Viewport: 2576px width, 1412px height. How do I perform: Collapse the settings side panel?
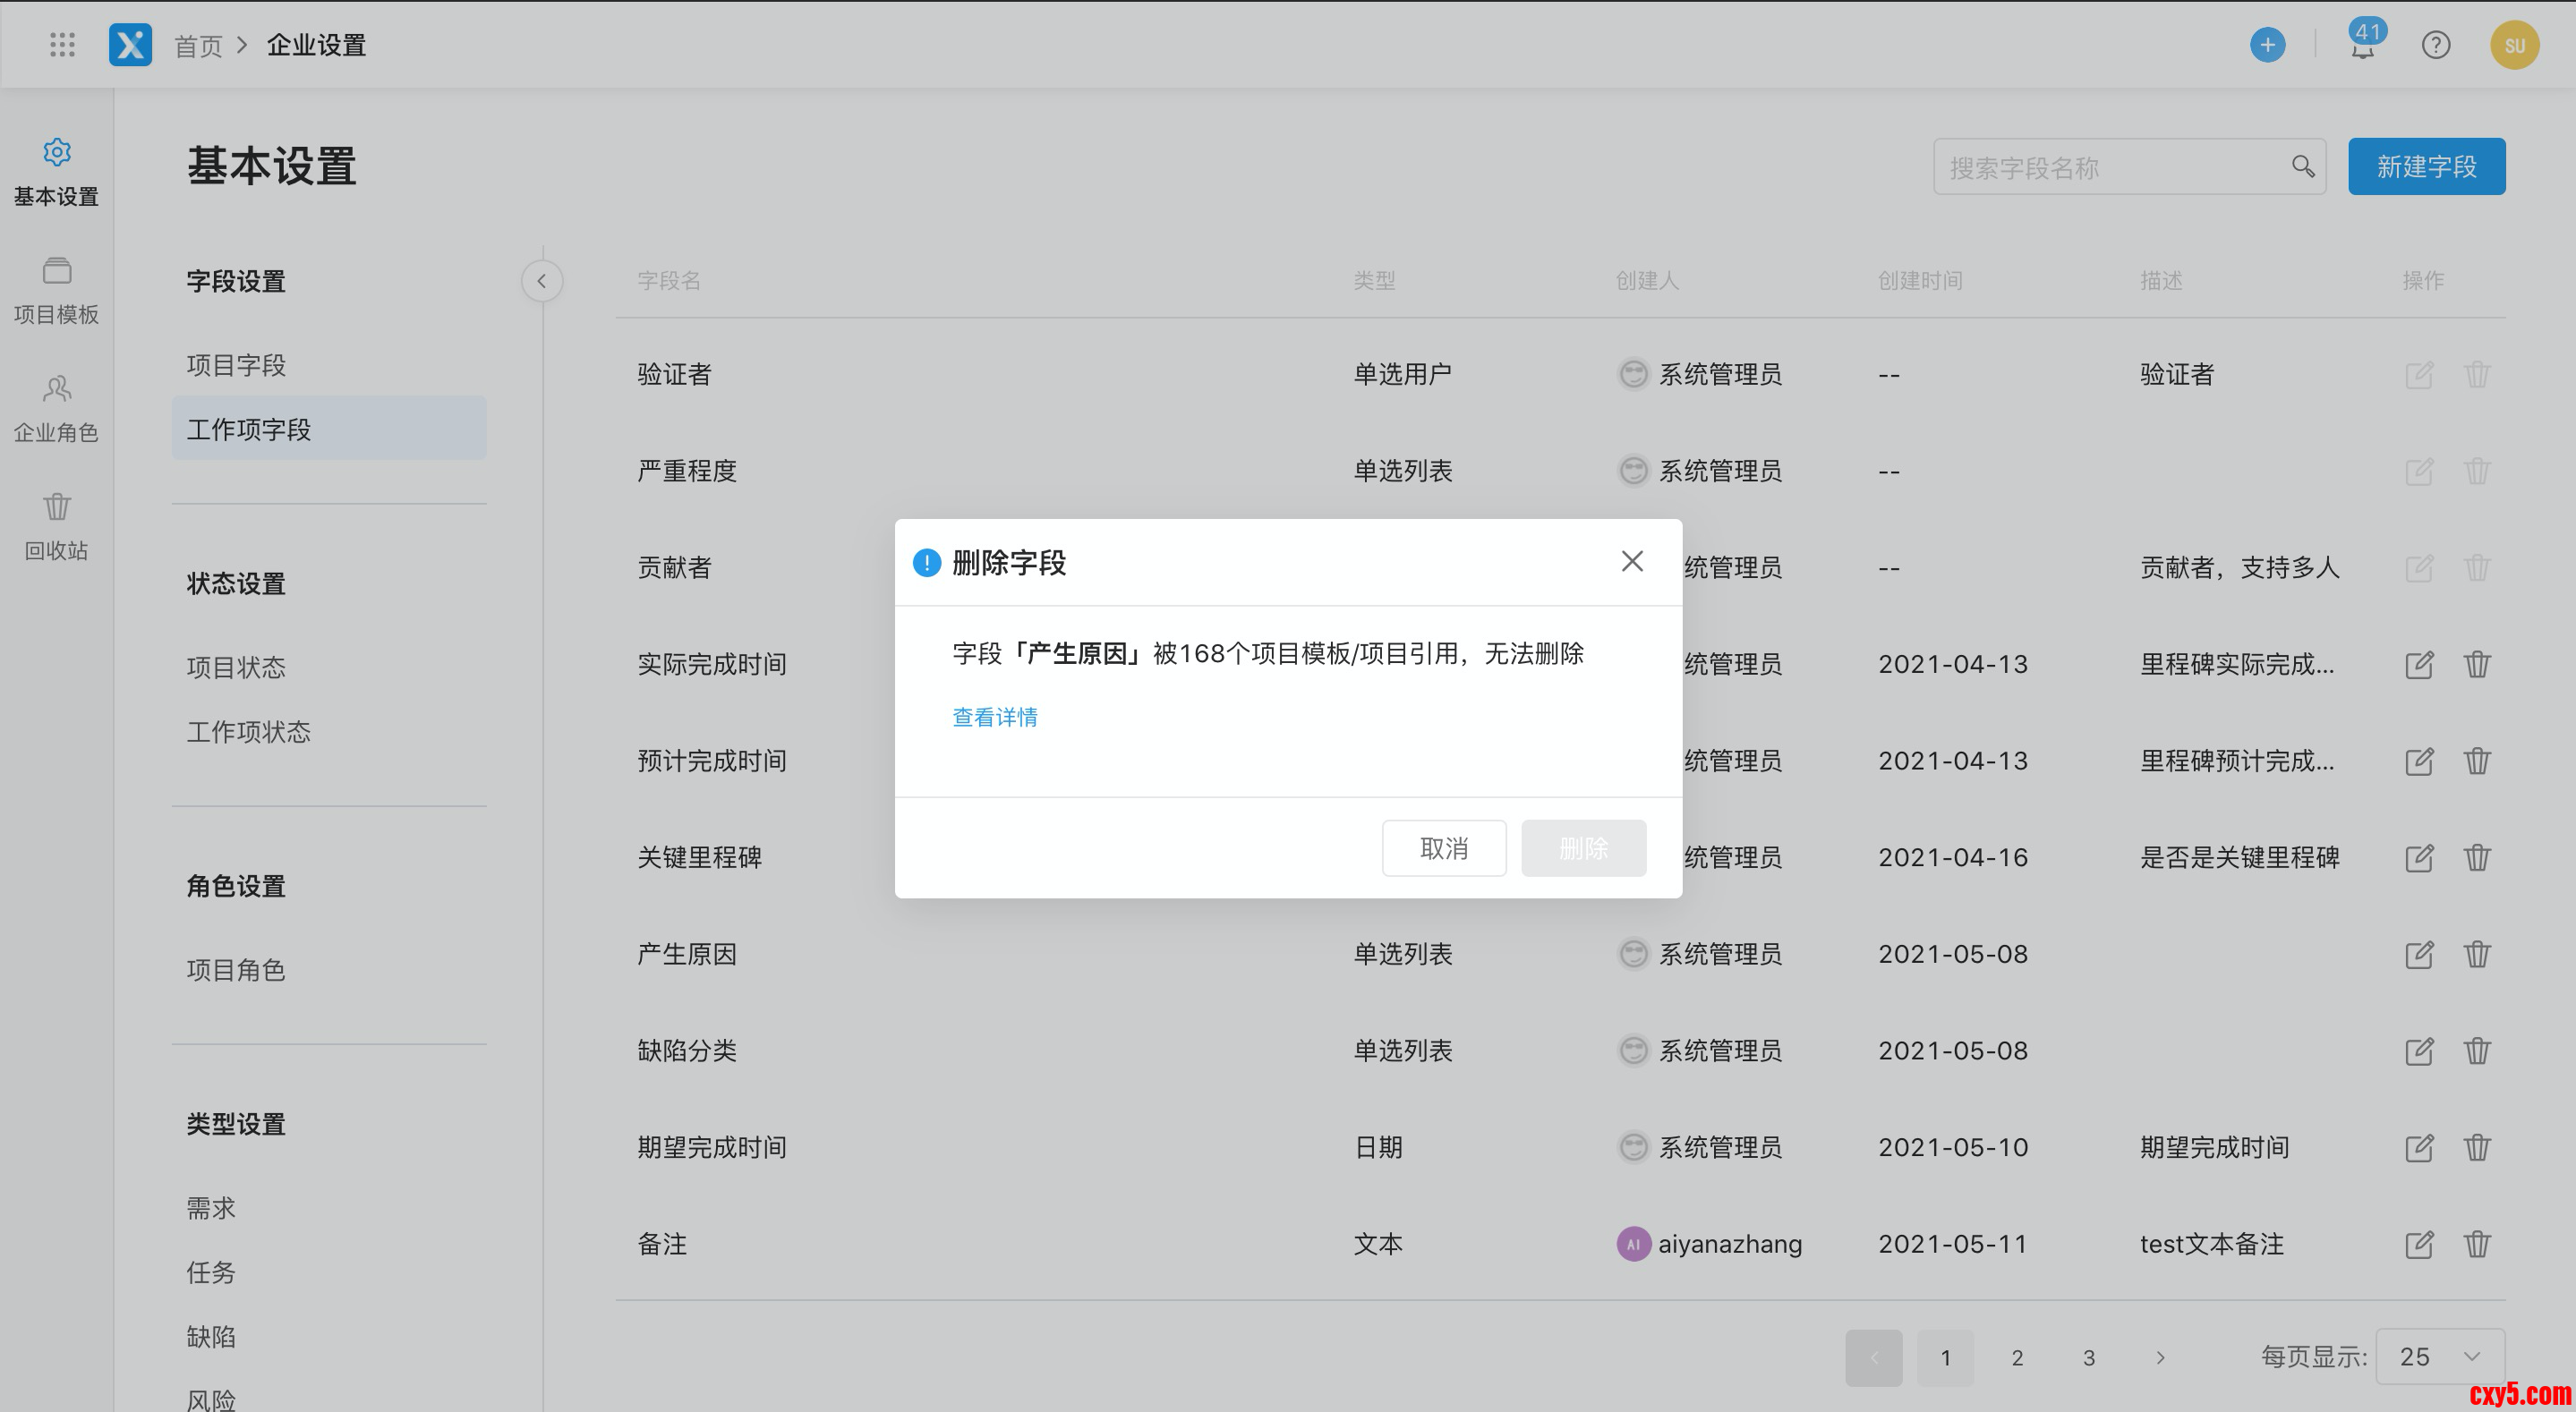(542, 281)
